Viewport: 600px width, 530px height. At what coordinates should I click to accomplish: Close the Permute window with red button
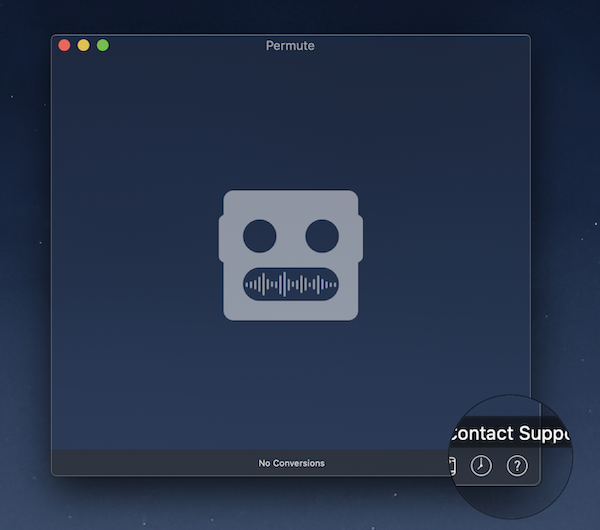point(64,45)
